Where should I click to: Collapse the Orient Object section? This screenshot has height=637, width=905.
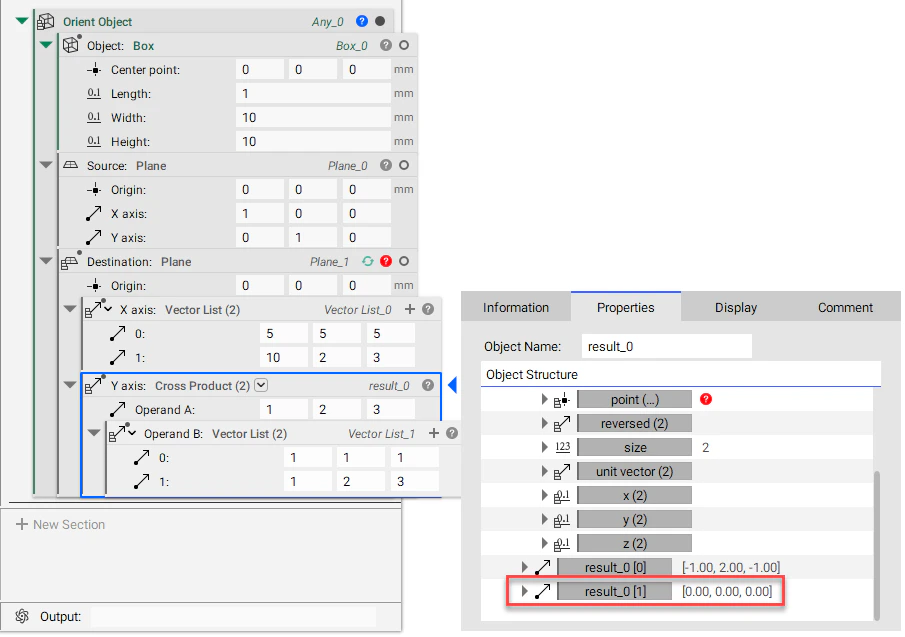22,21
